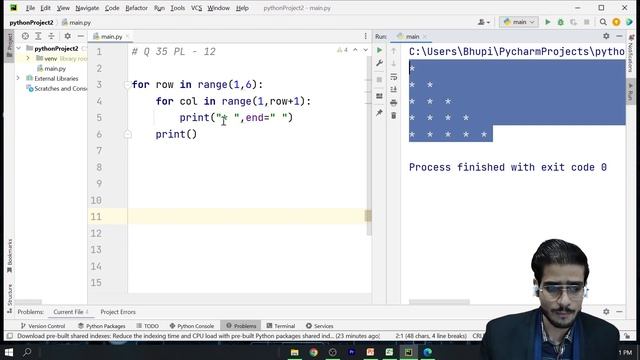Click Run with Coverage toolbar icon
640x360 pixels.
573,22
